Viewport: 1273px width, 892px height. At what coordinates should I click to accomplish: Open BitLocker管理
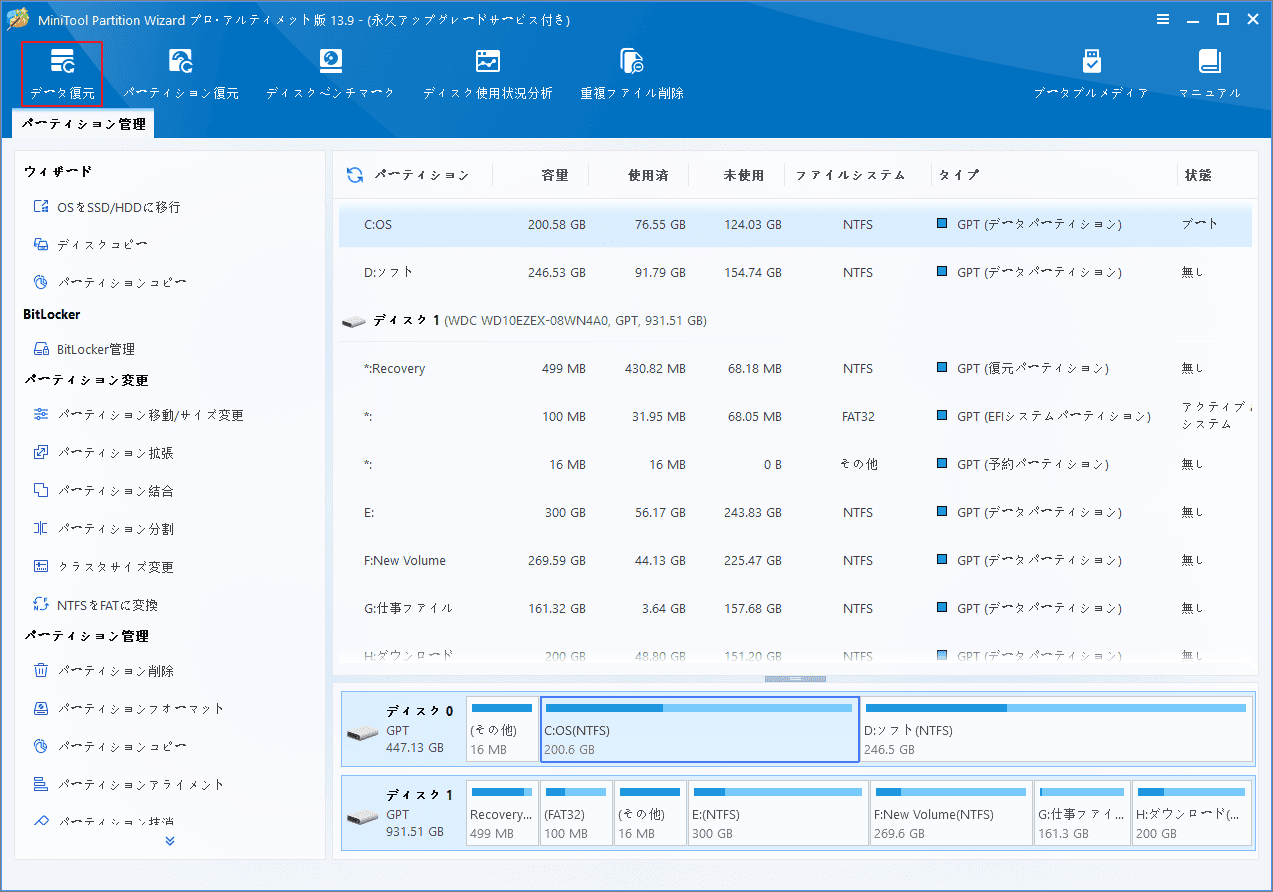84,349
